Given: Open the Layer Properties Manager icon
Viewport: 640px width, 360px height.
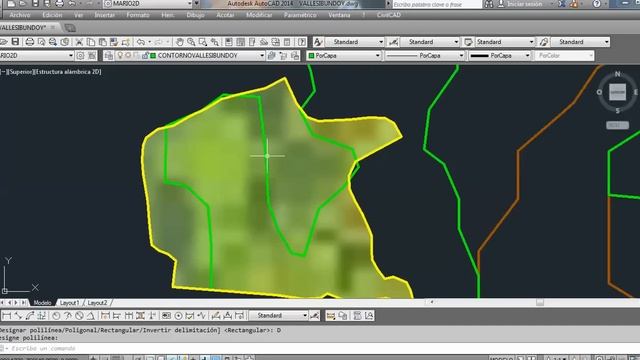Looking at the screenshot, I should (x=108, y=56).
